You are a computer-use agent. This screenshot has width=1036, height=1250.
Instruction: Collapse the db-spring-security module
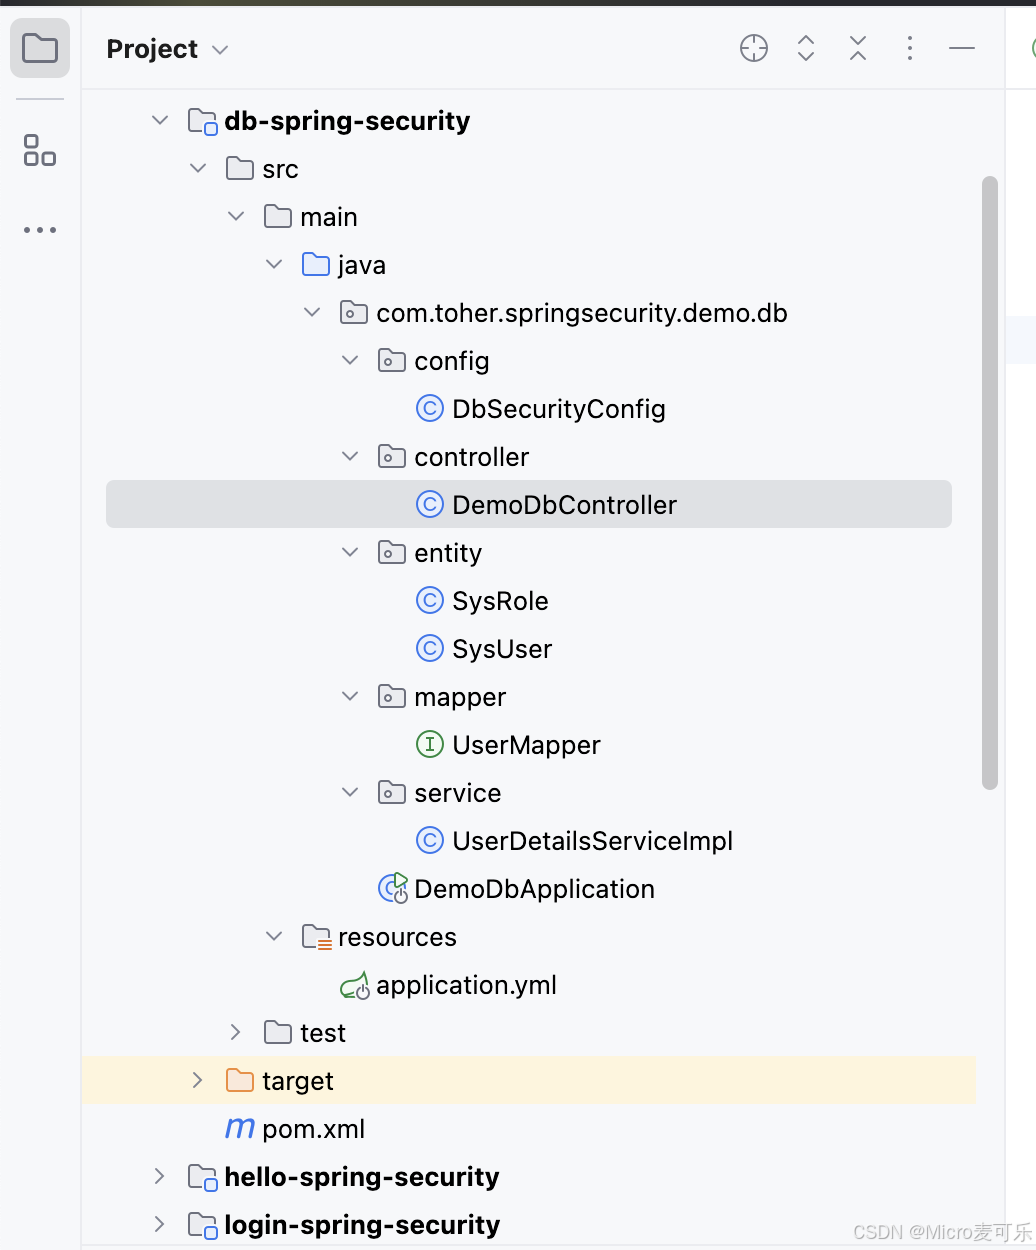pyautogui.click(x=160, y=121)
